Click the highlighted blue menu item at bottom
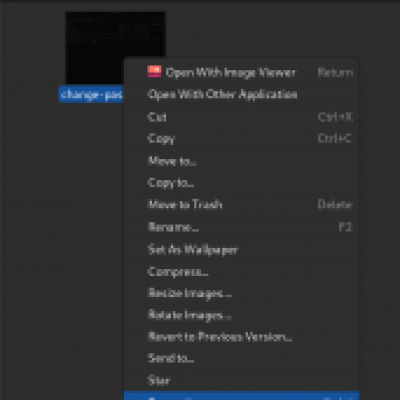The image size is (400, 400). coord(242,396)
